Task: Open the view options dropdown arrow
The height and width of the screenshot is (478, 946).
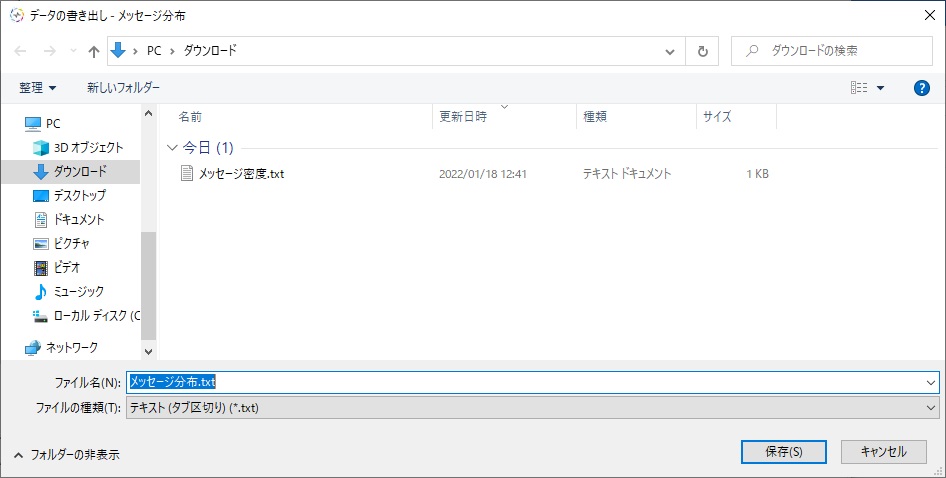Action: click(880, 88)
